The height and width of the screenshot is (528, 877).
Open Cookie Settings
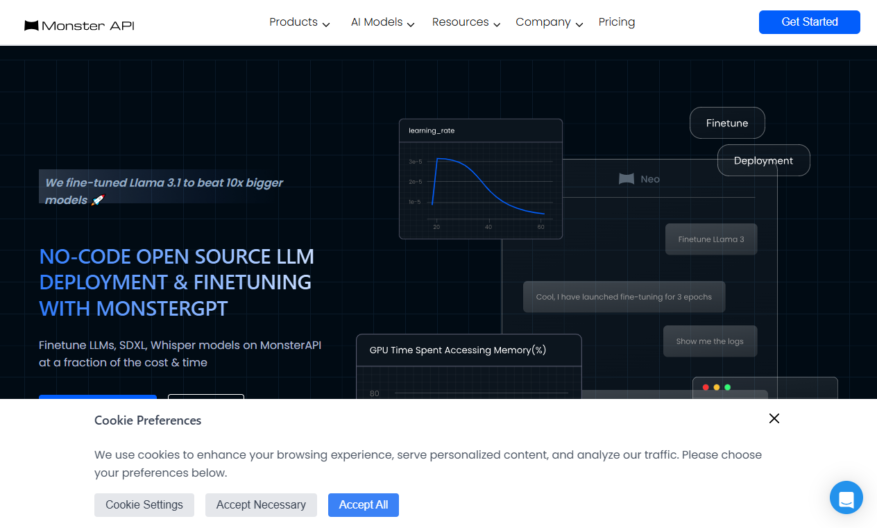tap(144, 505)
